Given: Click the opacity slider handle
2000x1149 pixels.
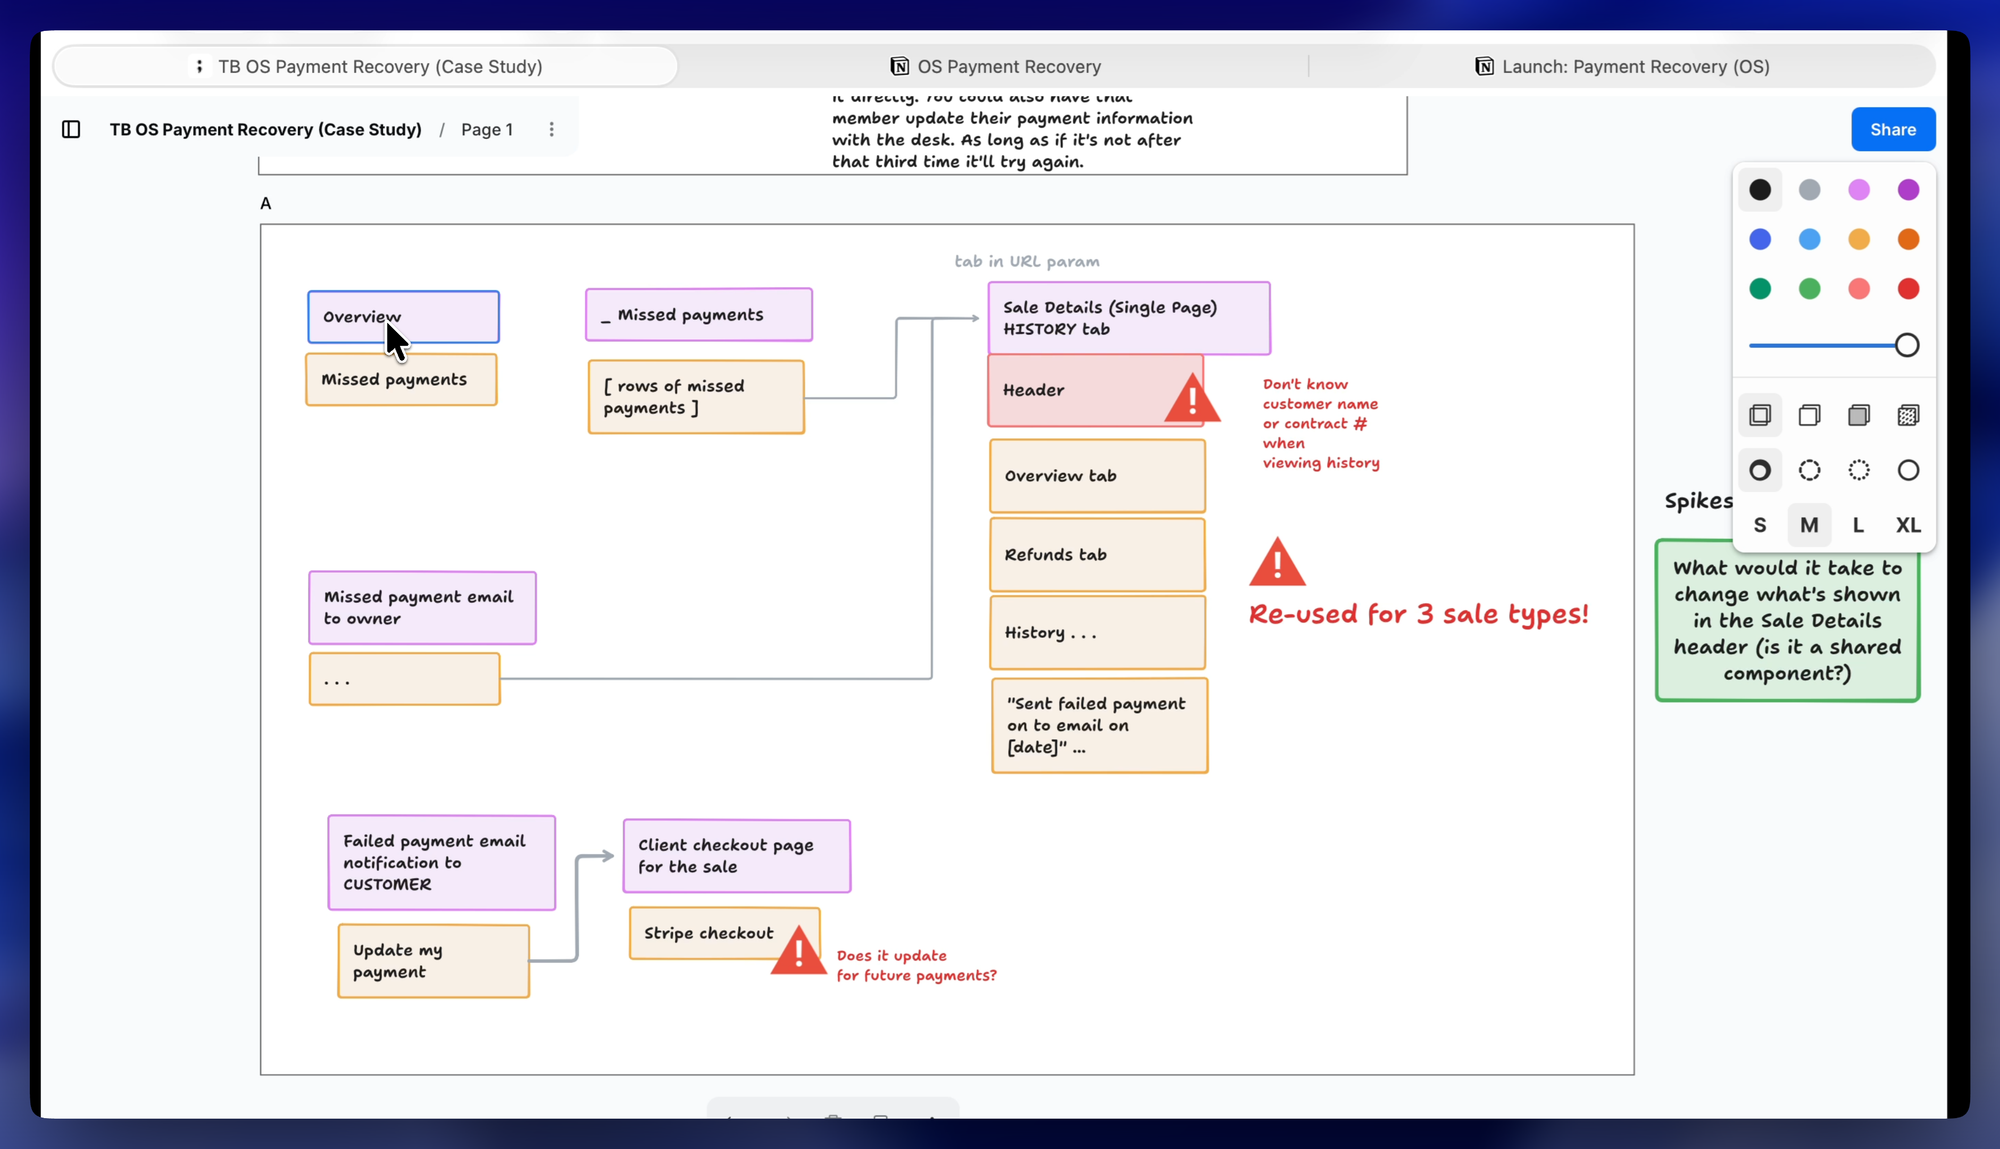Looking at the screenshot, I should [x=1906, y=345].
